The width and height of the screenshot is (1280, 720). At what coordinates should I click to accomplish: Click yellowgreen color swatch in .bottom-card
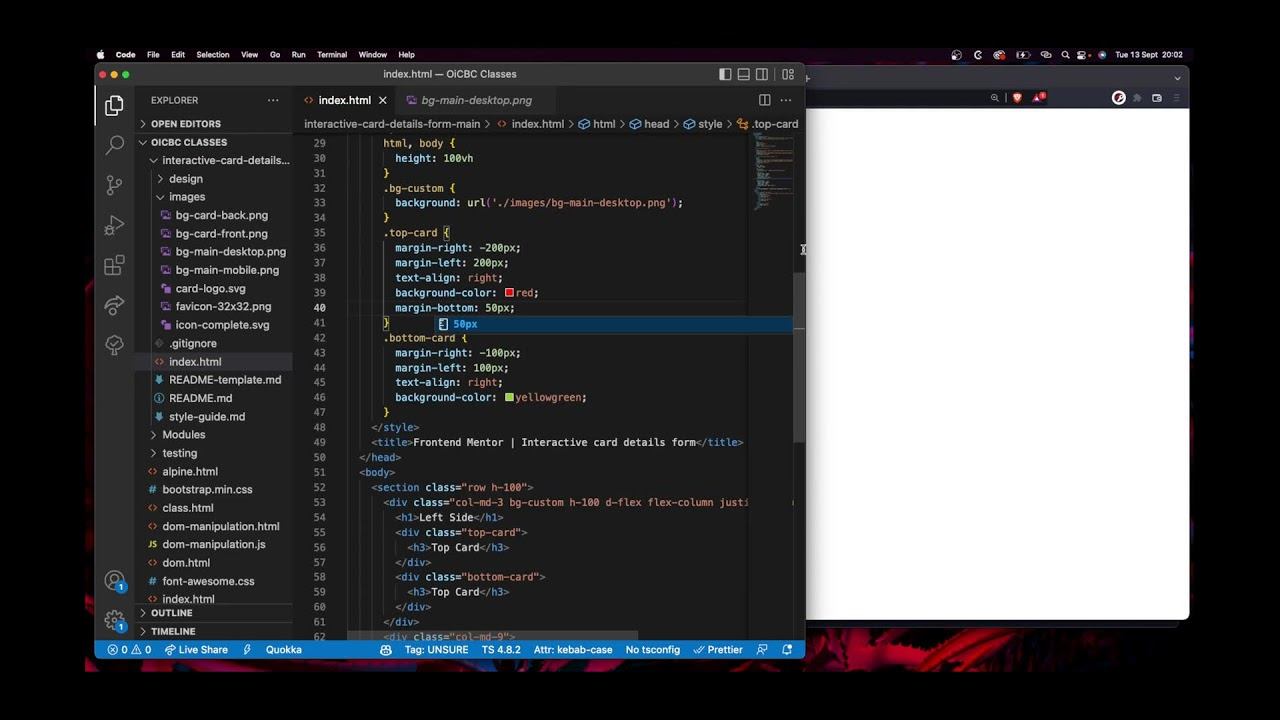(509, 397)
